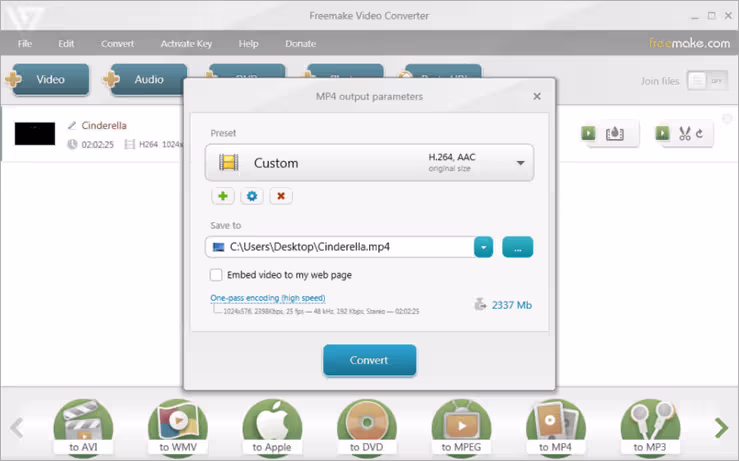This screenshot has height=461, width=739.
Task: Choose the to MP3 output format
Action: pos(650,427)
